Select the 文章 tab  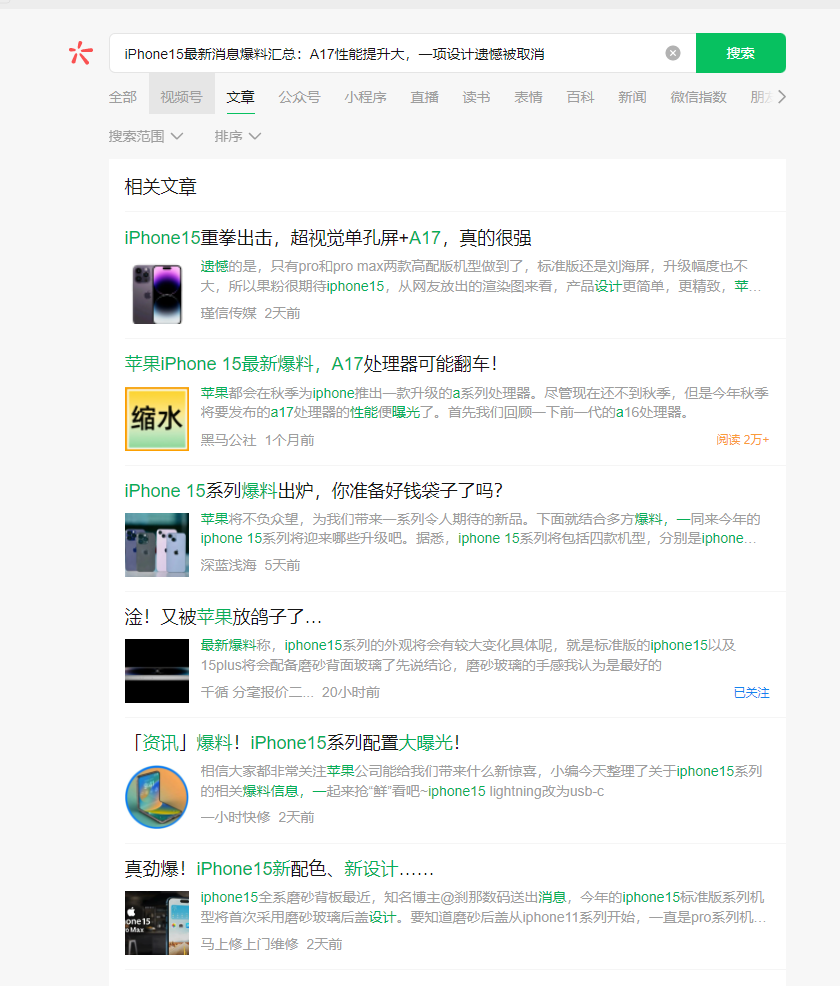coord(241,97)
